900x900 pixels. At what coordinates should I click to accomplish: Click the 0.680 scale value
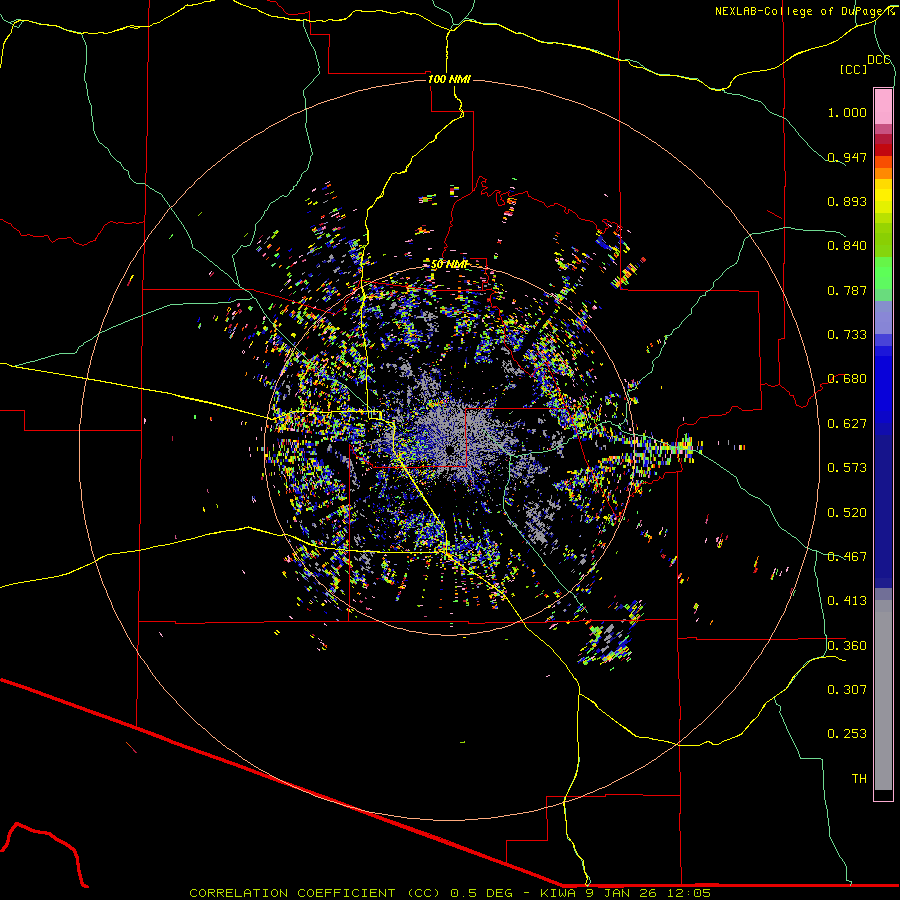(x=847, y=379)
